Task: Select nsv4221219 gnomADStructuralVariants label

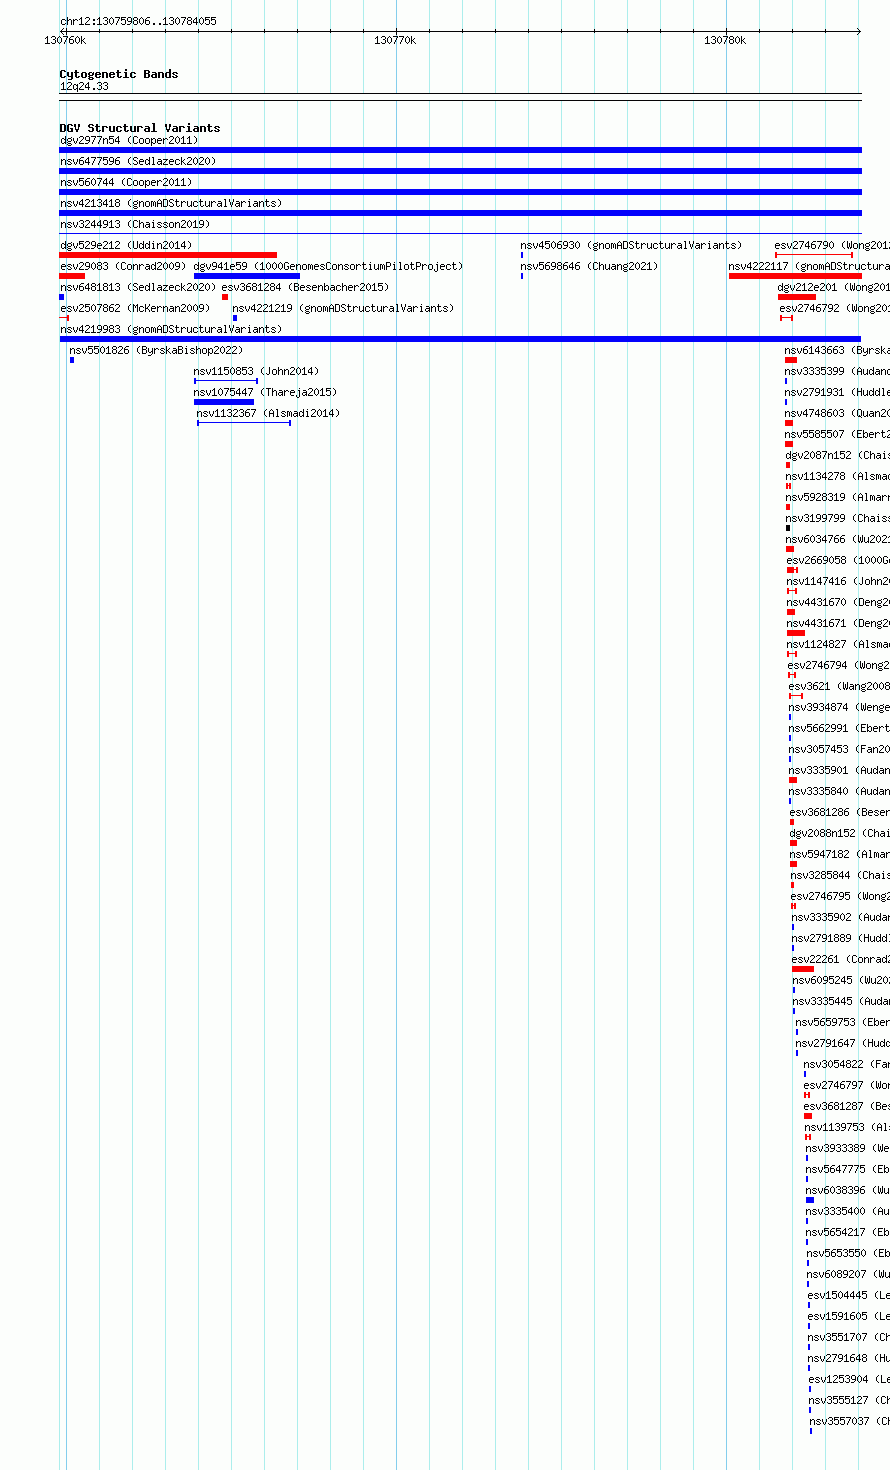Action: 343,308
